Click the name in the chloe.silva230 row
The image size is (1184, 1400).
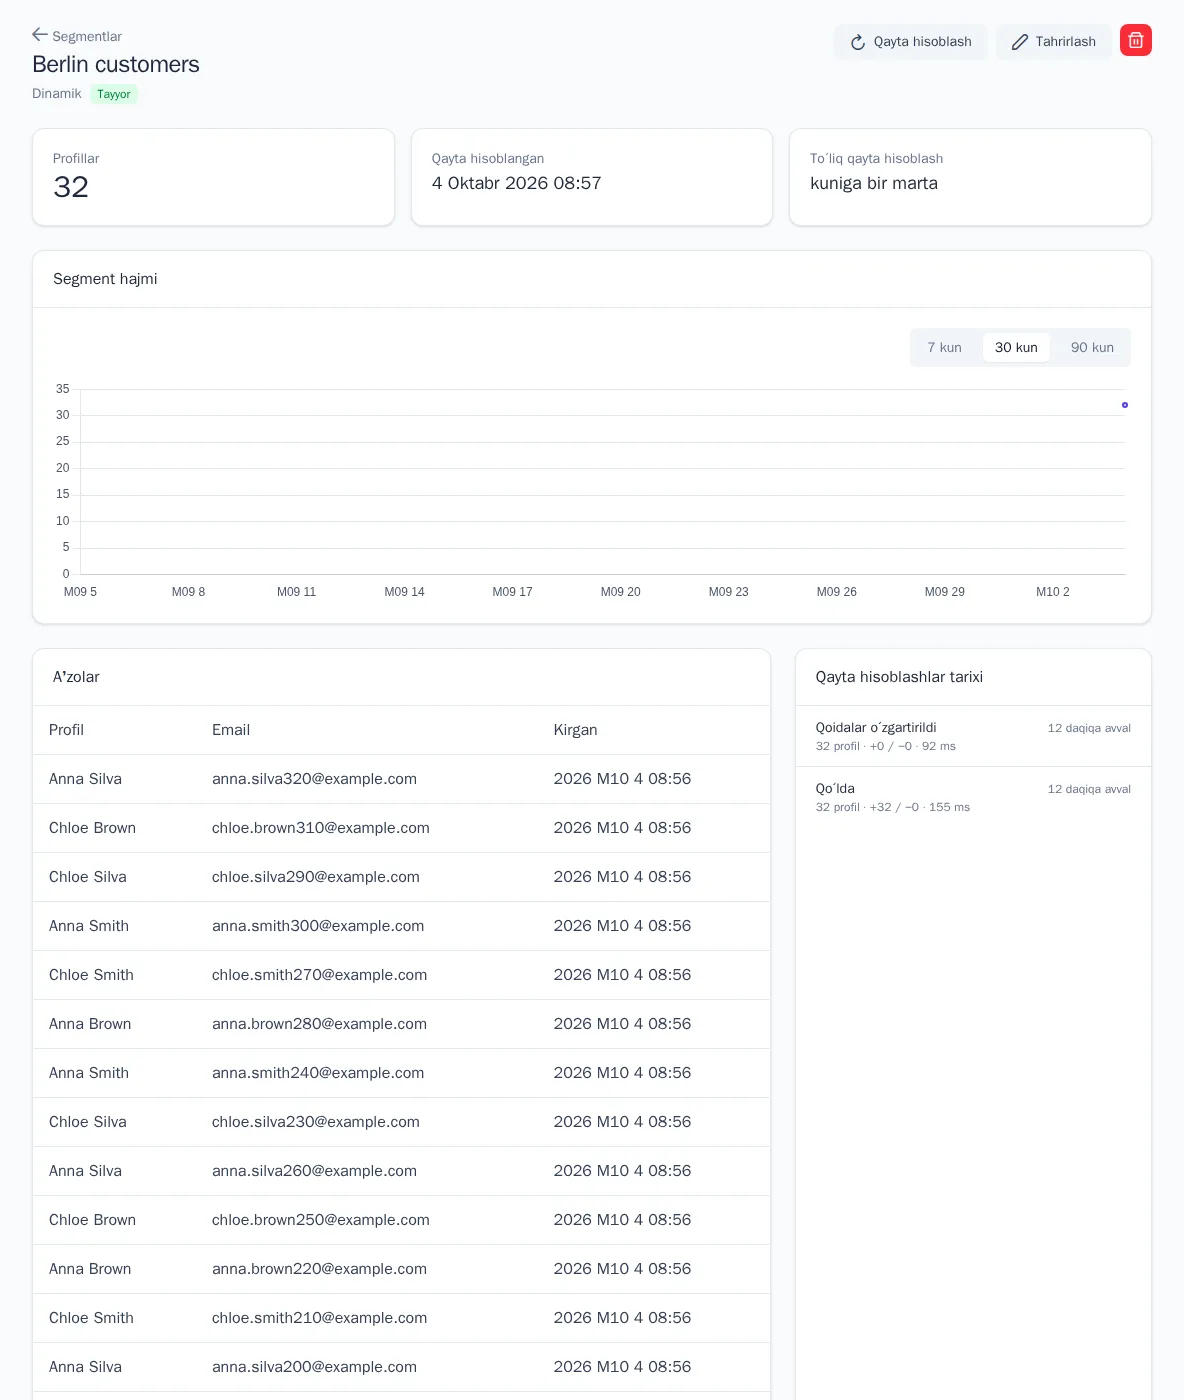(x=88, y=1122)
